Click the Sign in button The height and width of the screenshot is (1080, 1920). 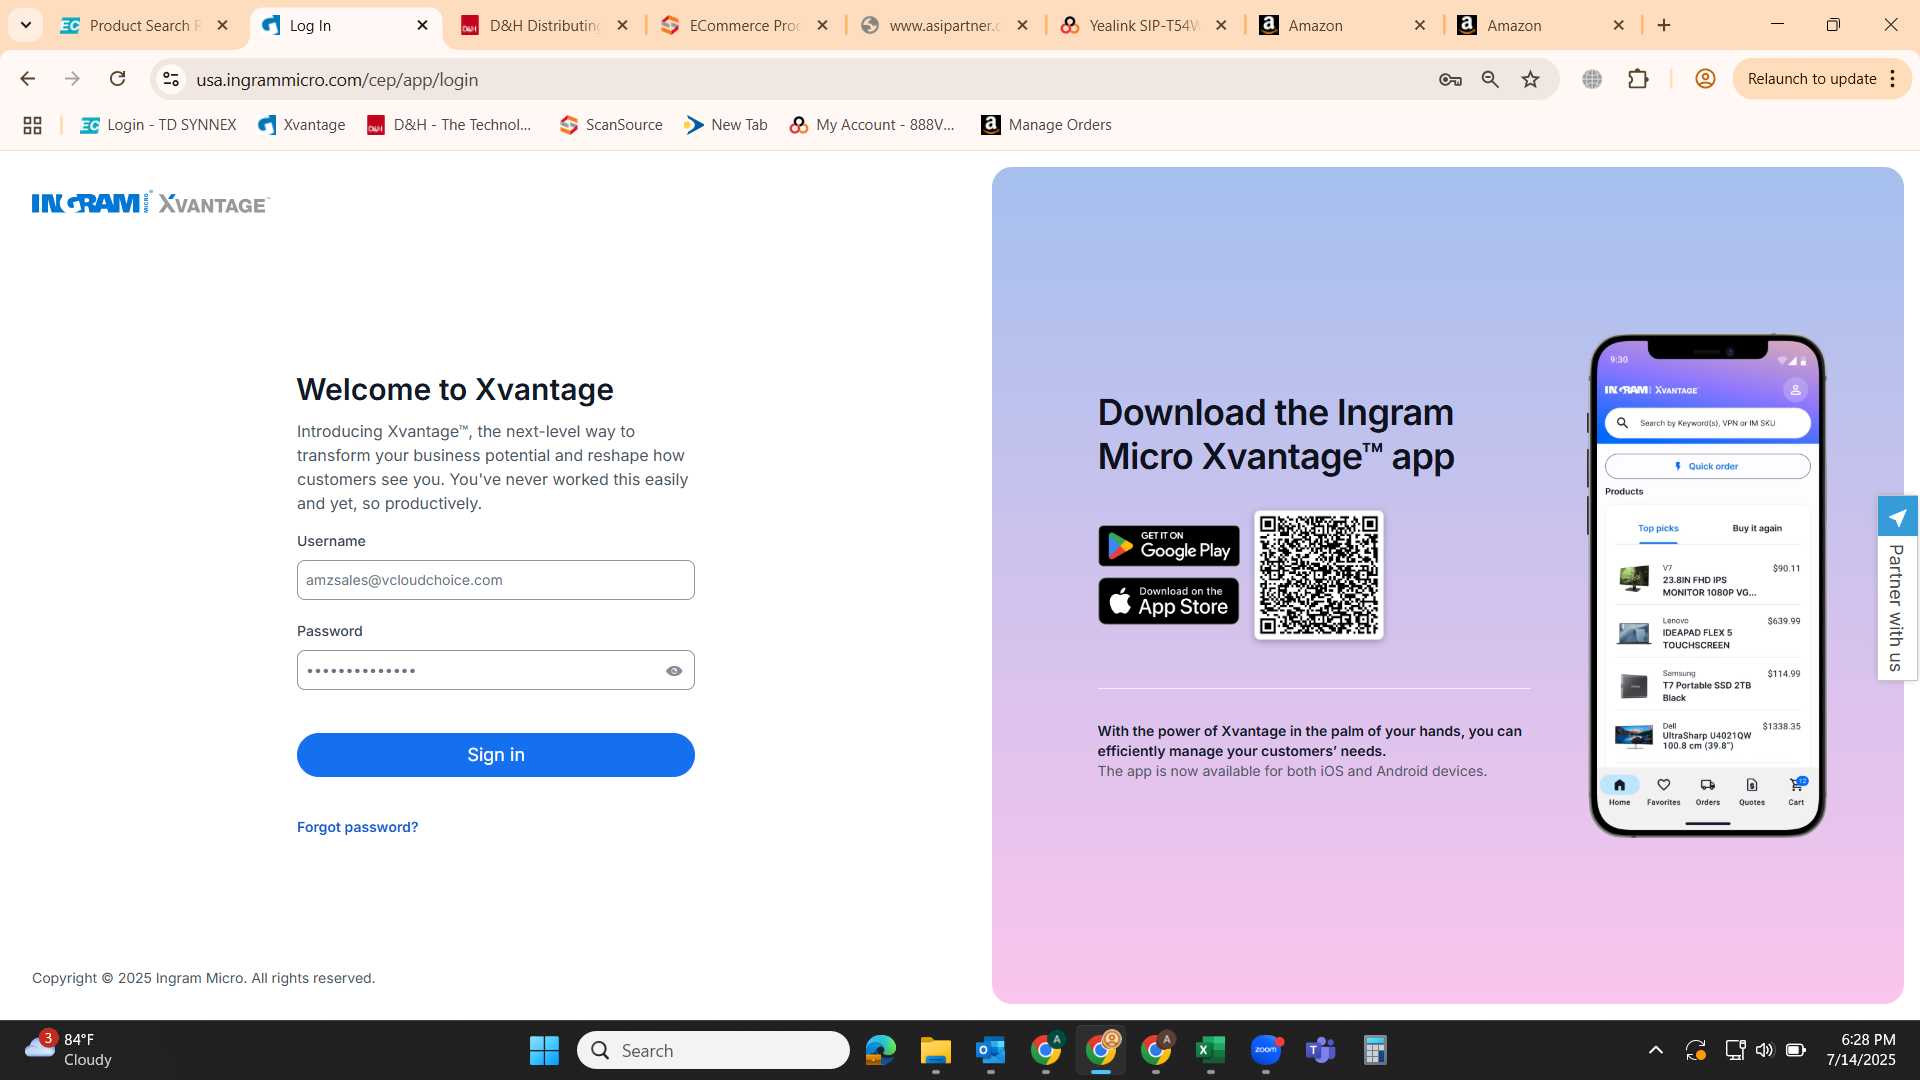[496, 755]
